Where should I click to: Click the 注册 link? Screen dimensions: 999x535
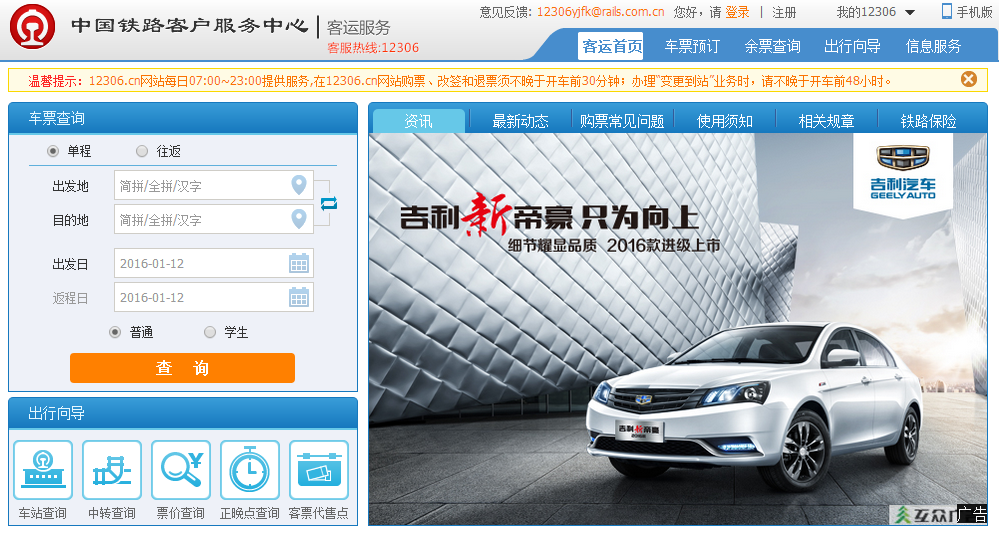point(784,12)
